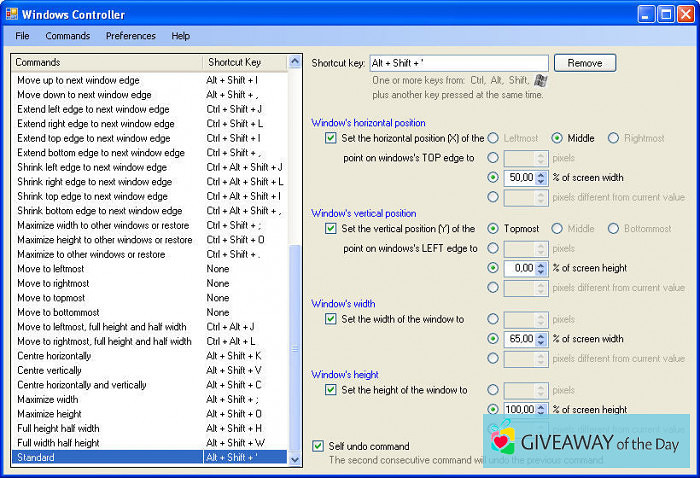This screenshot has width=700, height=478.
Task: Decrease the window width percent value
Action: point(541,343)
